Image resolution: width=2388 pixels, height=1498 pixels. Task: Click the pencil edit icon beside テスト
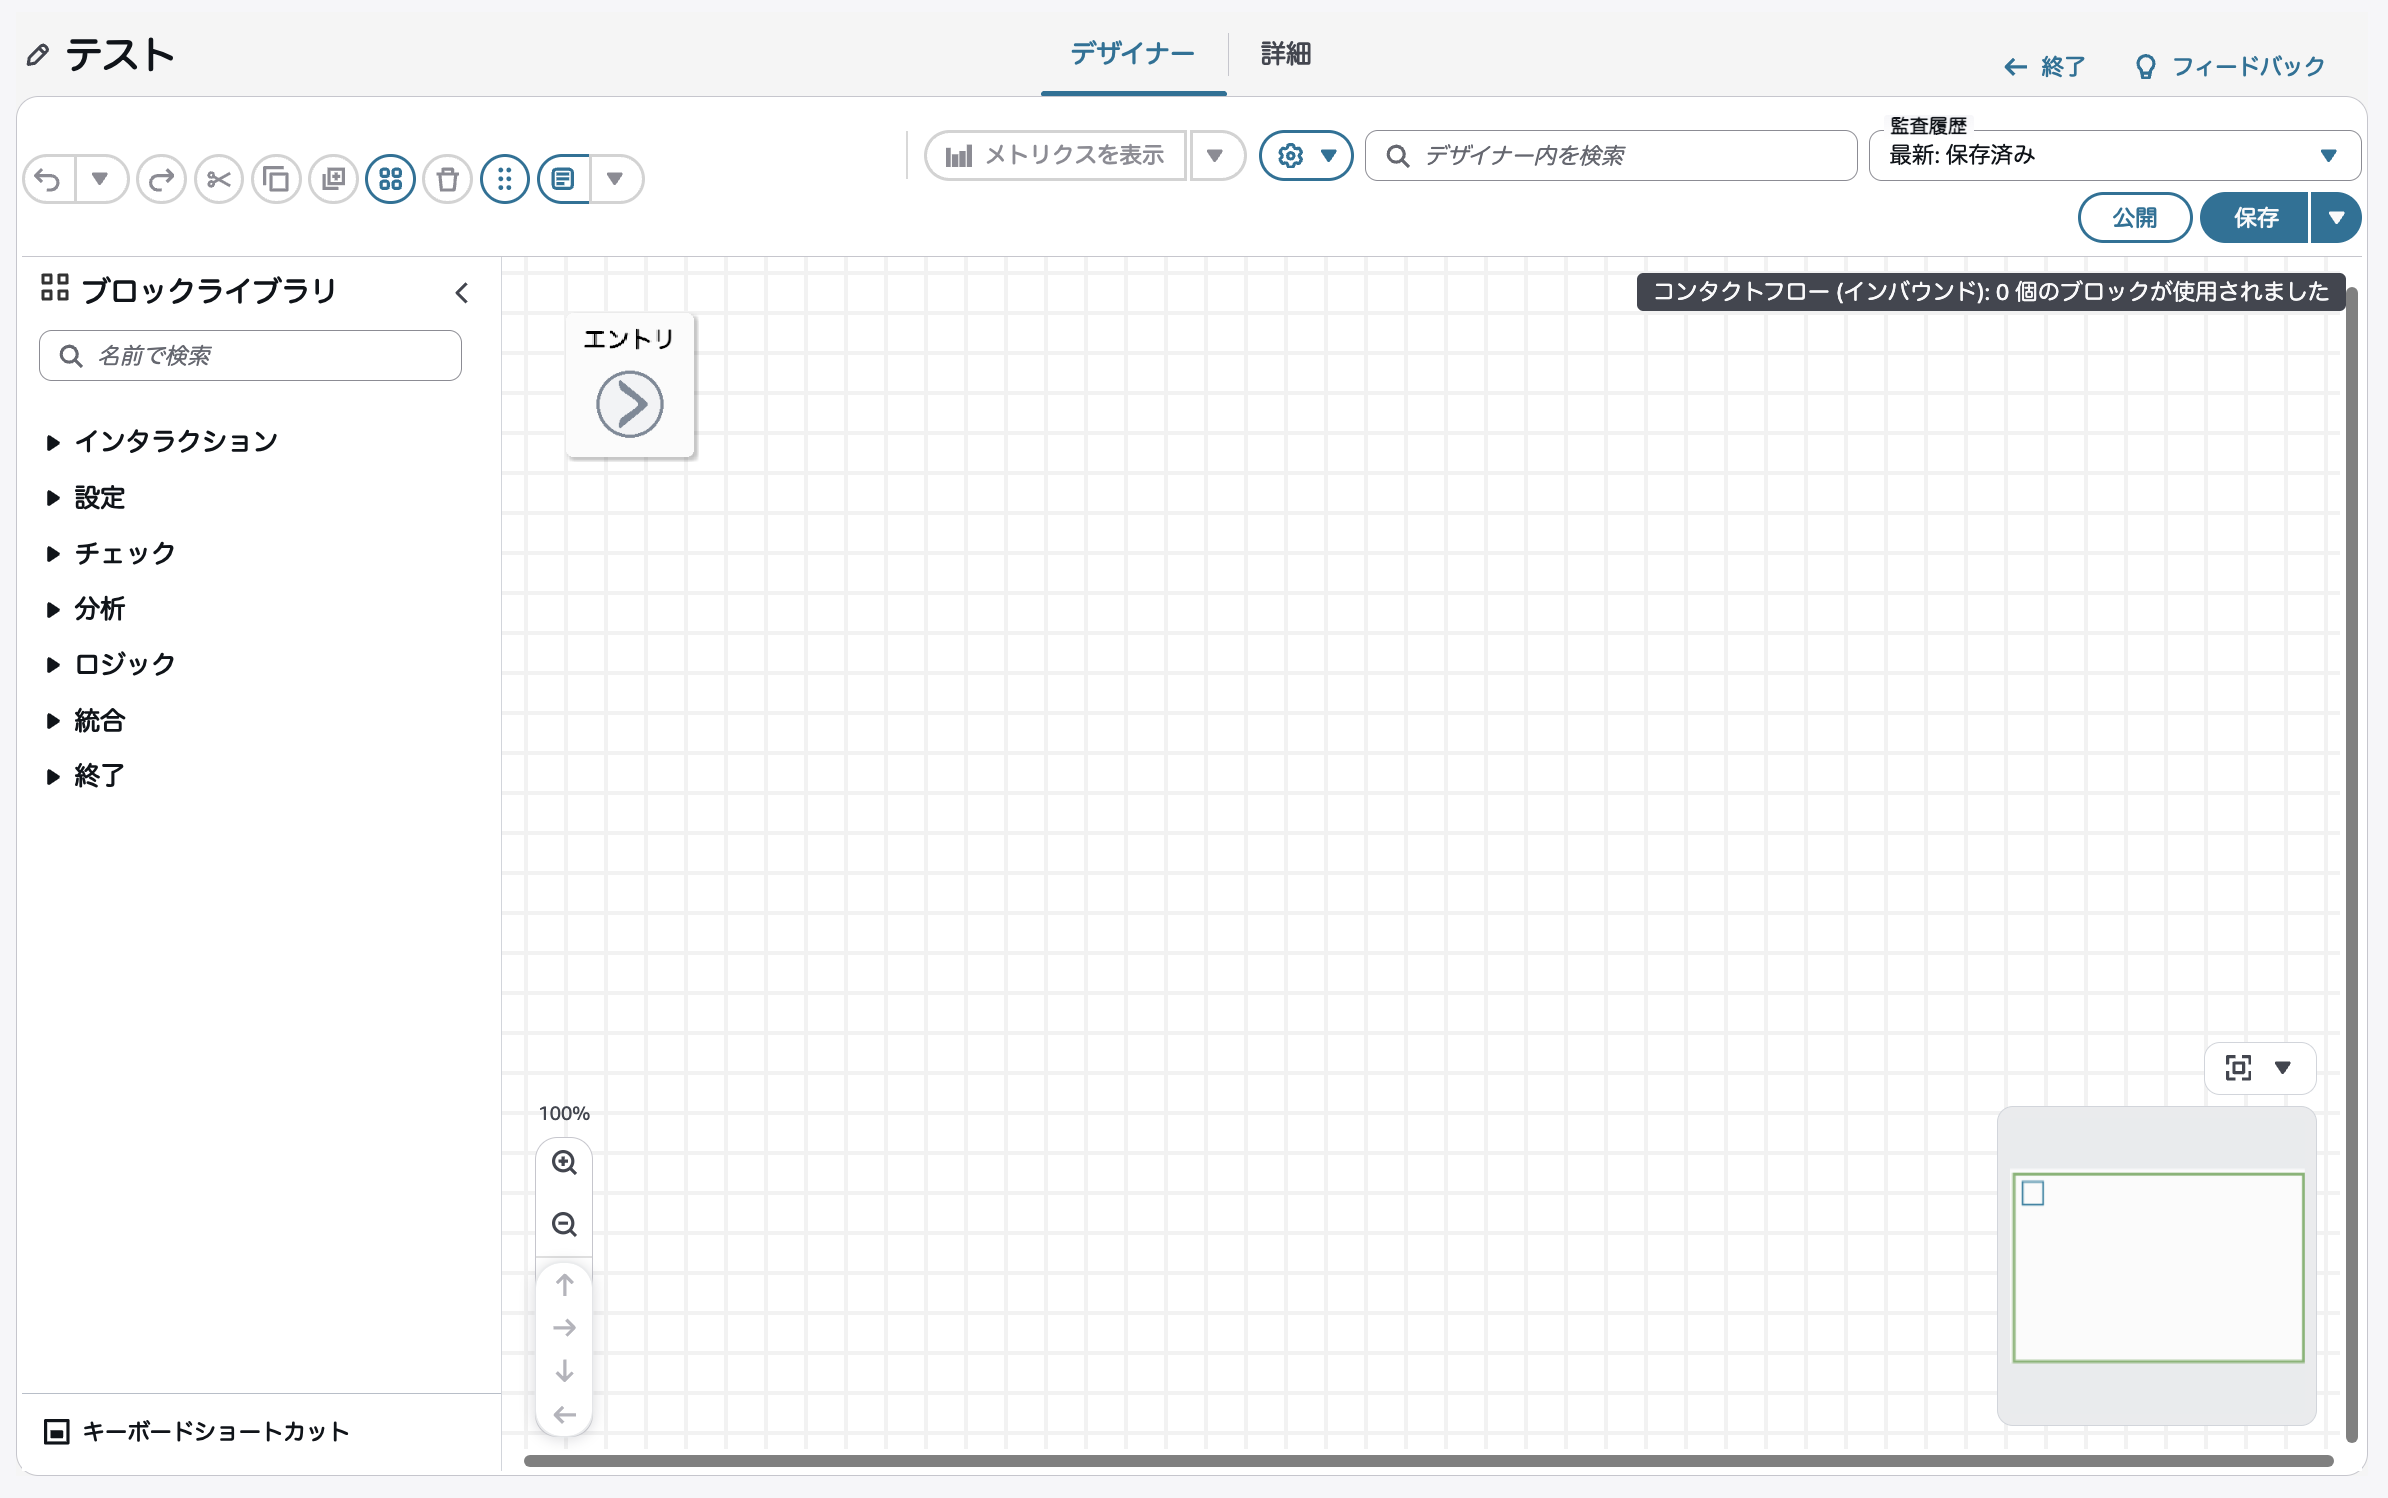click(x=38, y=55)
